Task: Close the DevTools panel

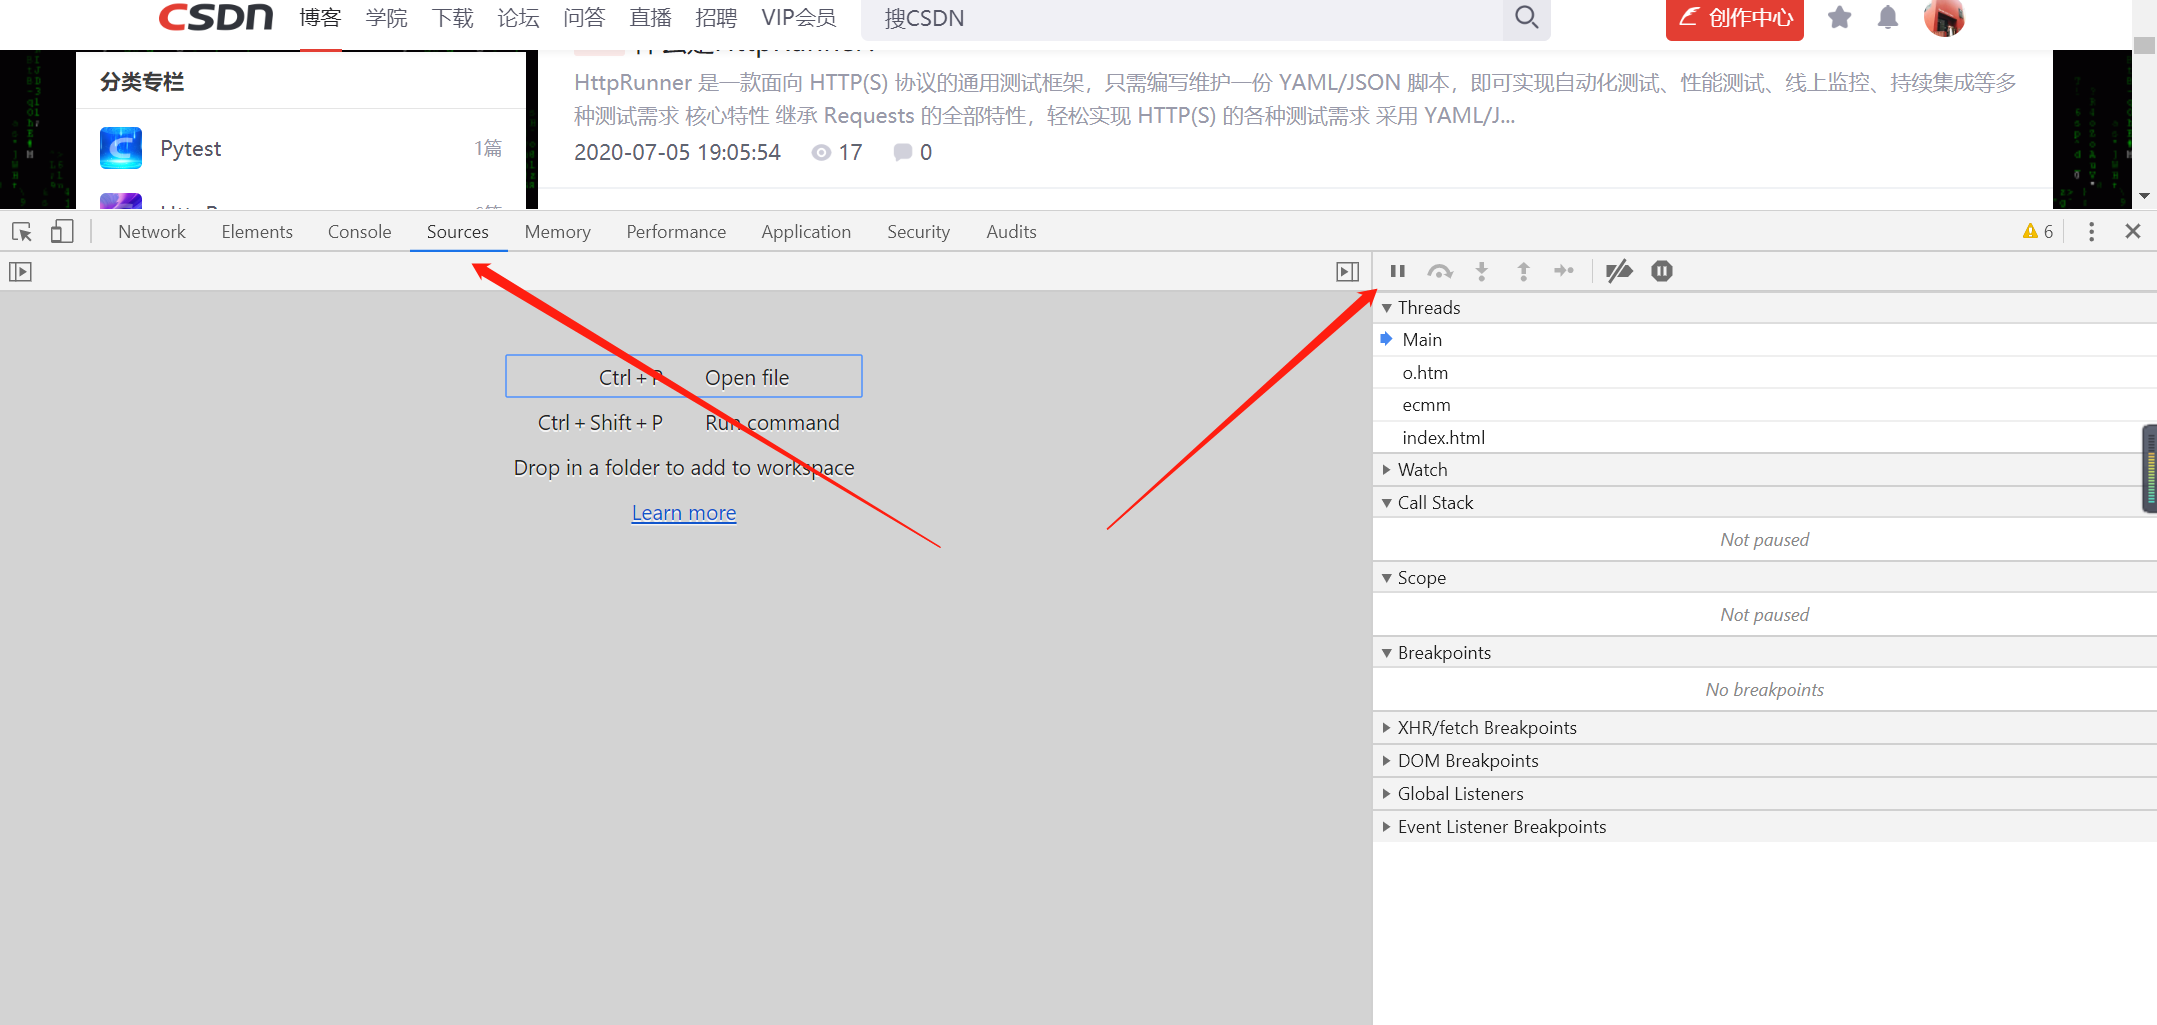Action: (x=2133, y=232)
